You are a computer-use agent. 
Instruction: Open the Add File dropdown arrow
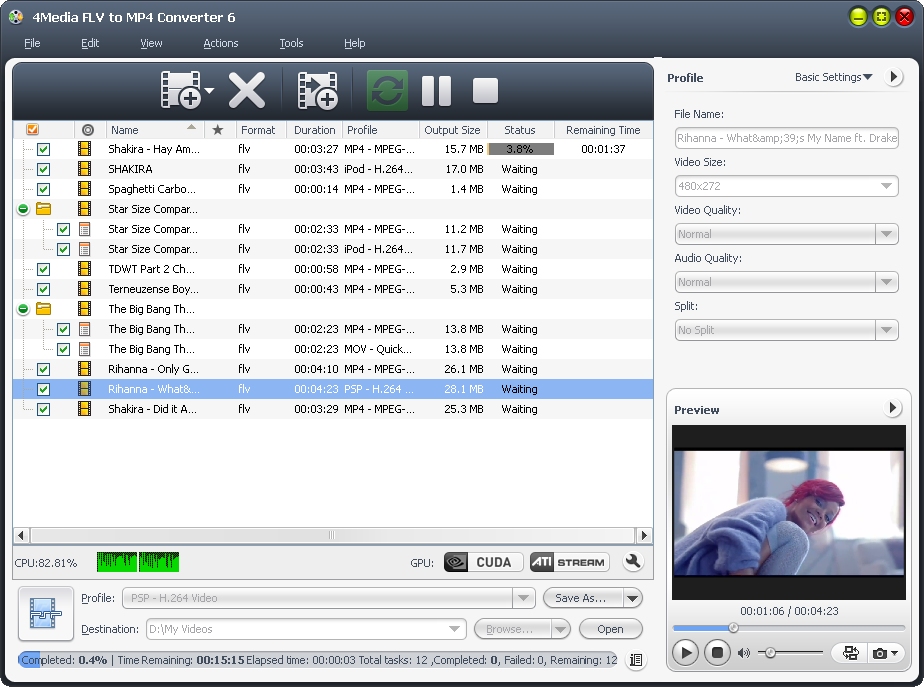coord(209,91)
